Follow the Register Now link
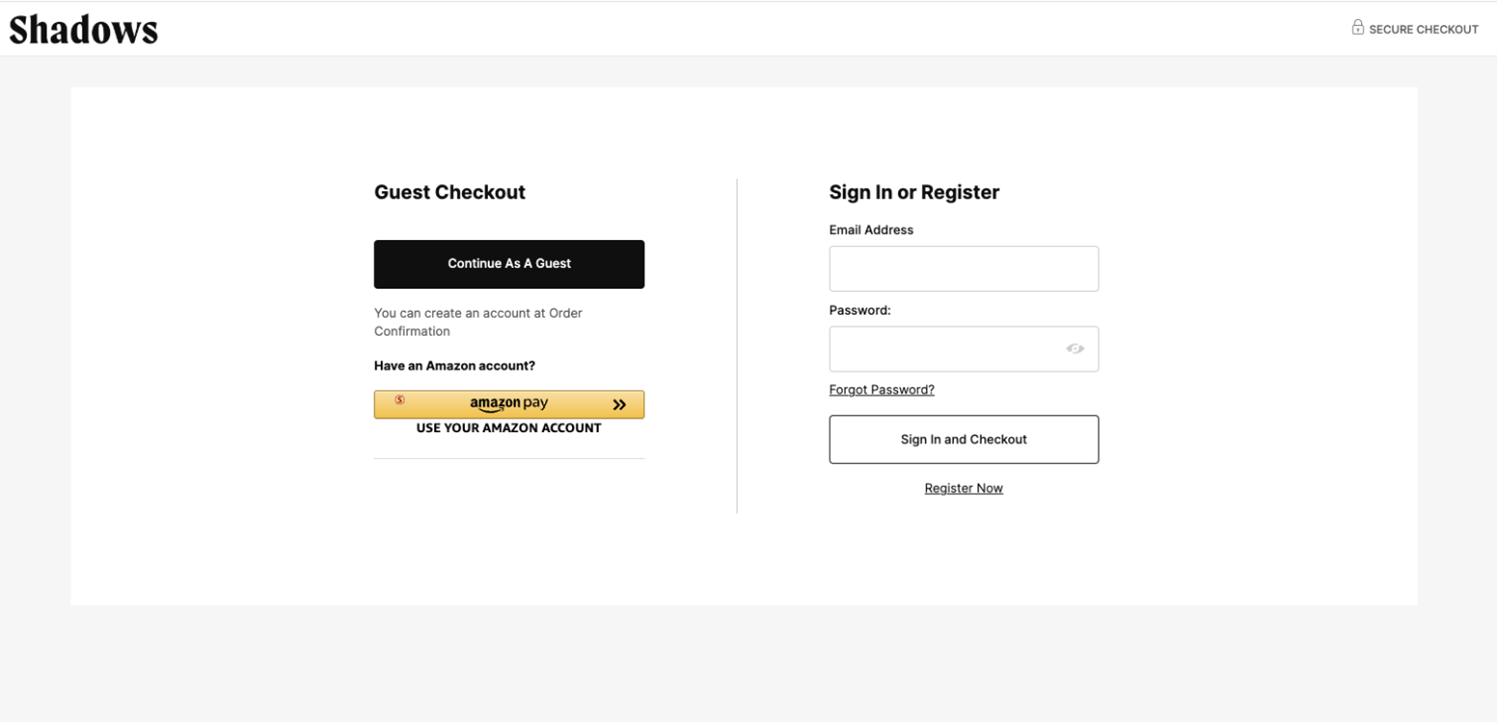The image size is (1497, 722). (x=964, y=488)
